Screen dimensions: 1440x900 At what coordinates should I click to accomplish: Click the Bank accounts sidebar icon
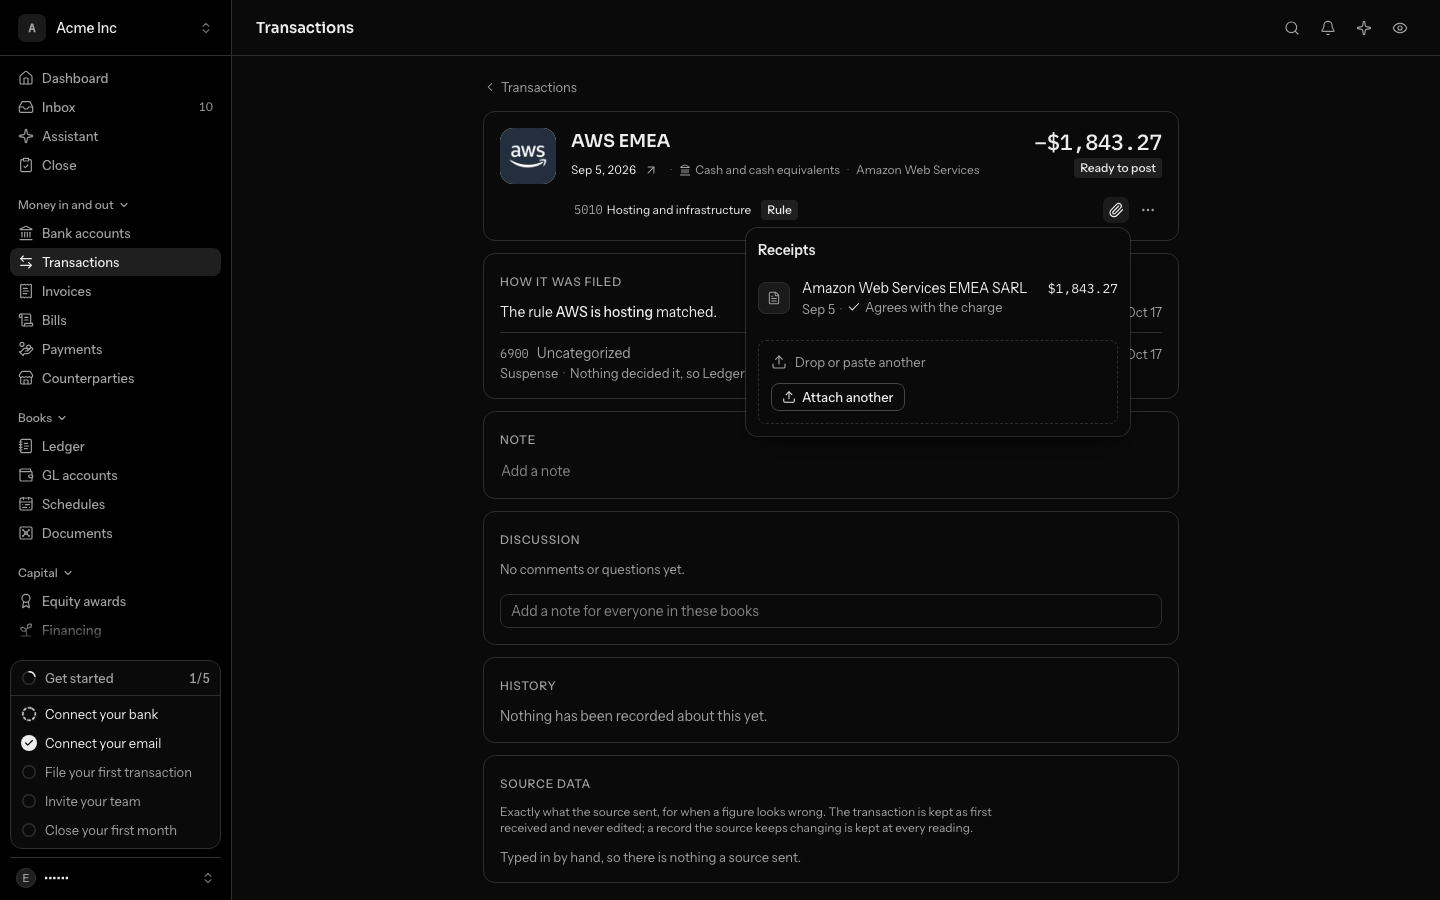[26, 233]
